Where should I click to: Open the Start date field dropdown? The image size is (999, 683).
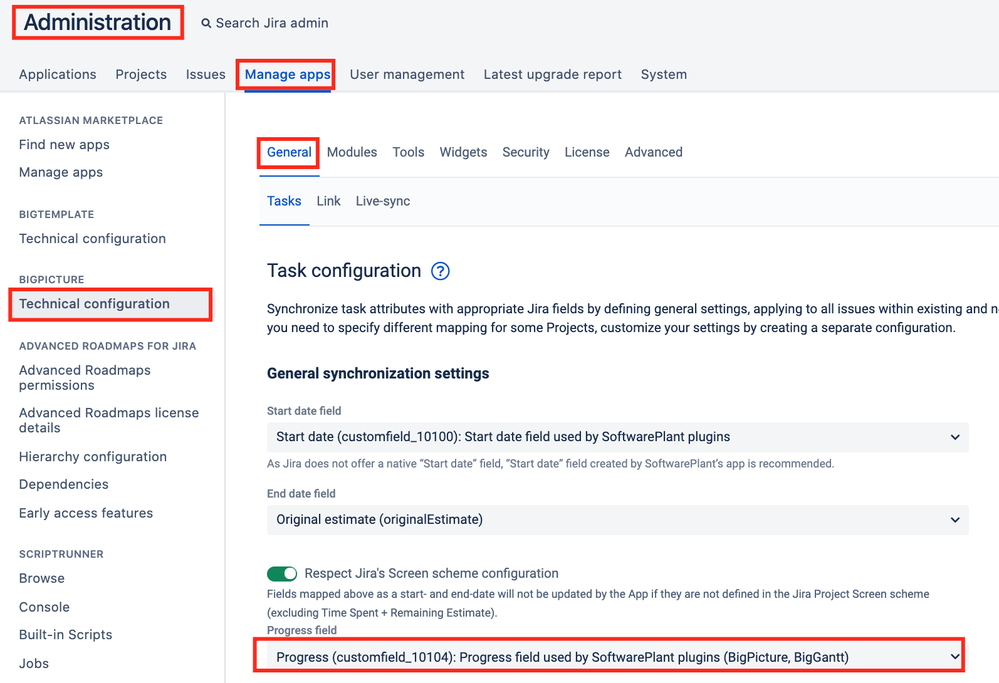(x=617, y=437)
